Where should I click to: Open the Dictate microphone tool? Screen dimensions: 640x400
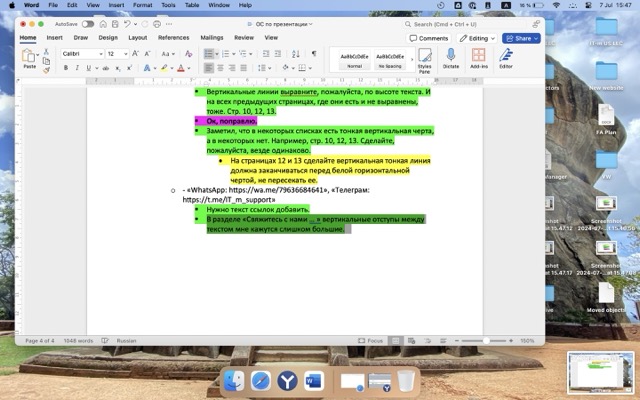[451, 58]
